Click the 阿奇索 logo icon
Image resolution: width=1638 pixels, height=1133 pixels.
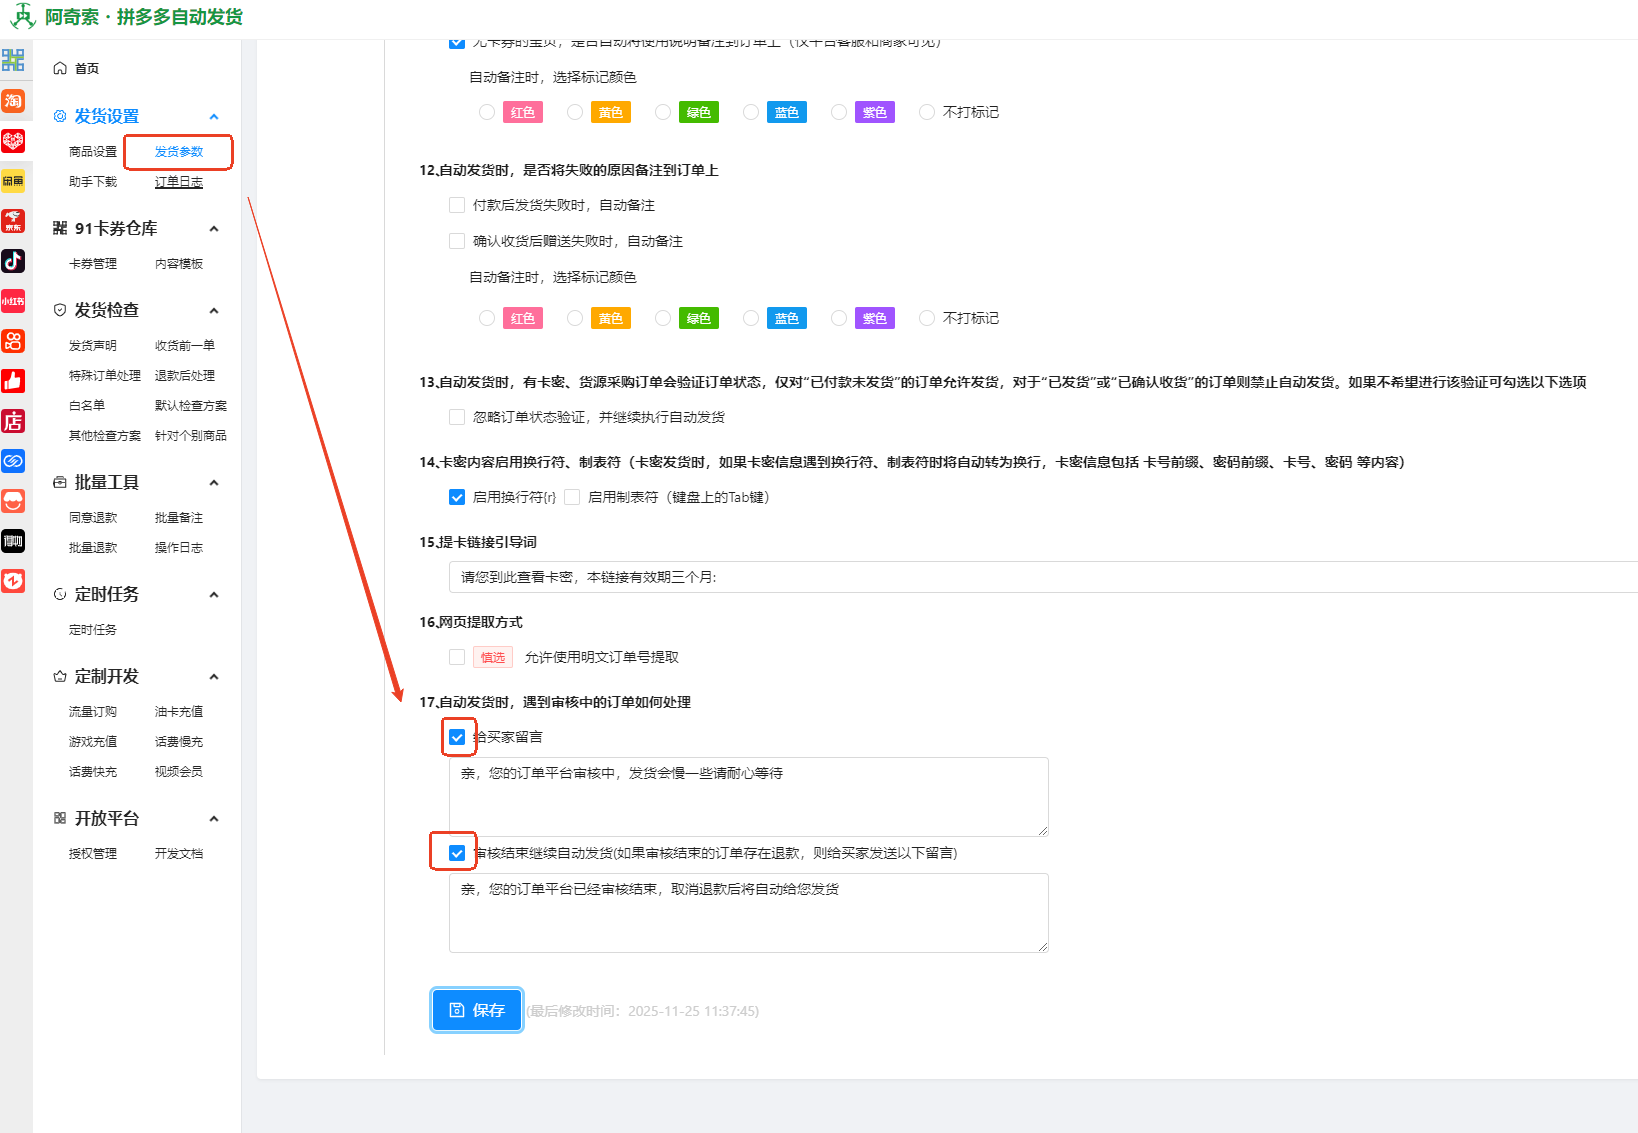22,16
